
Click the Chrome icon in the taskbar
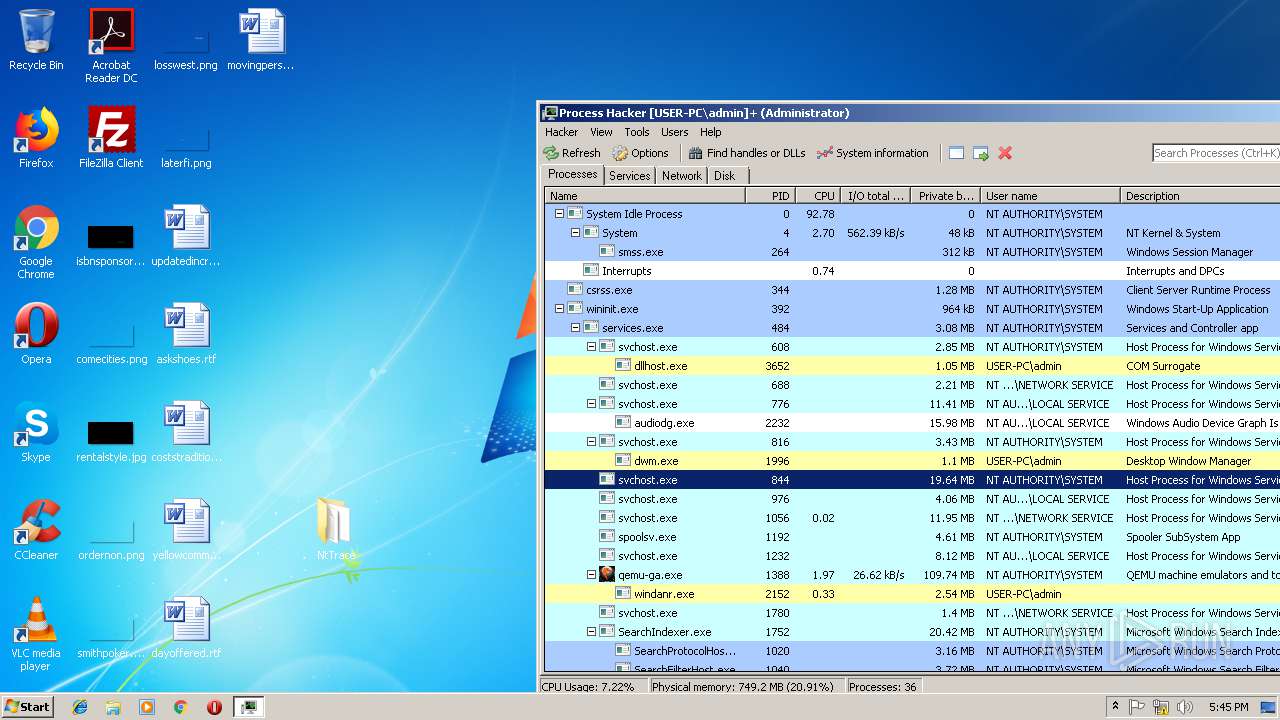pos(180,707)
